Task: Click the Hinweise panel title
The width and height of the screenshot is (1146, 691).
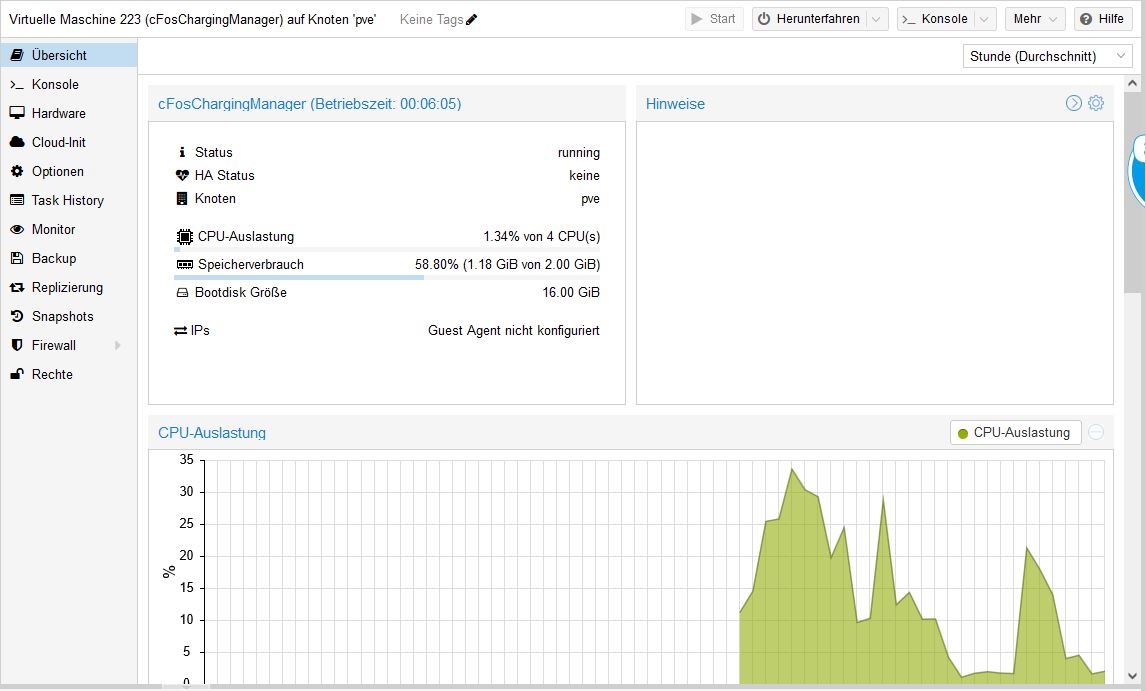Action: tap(675, 104)
